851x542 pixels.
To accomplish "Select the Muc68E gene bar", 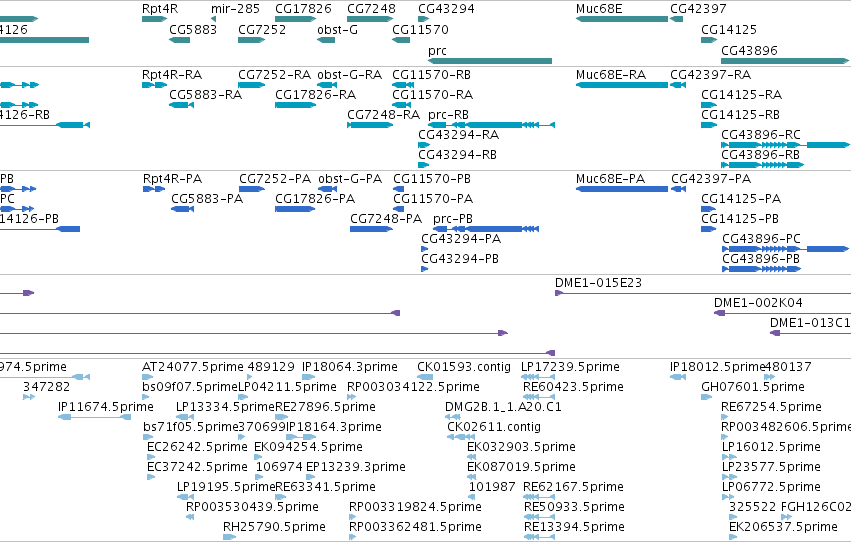I will click(622, 19).
